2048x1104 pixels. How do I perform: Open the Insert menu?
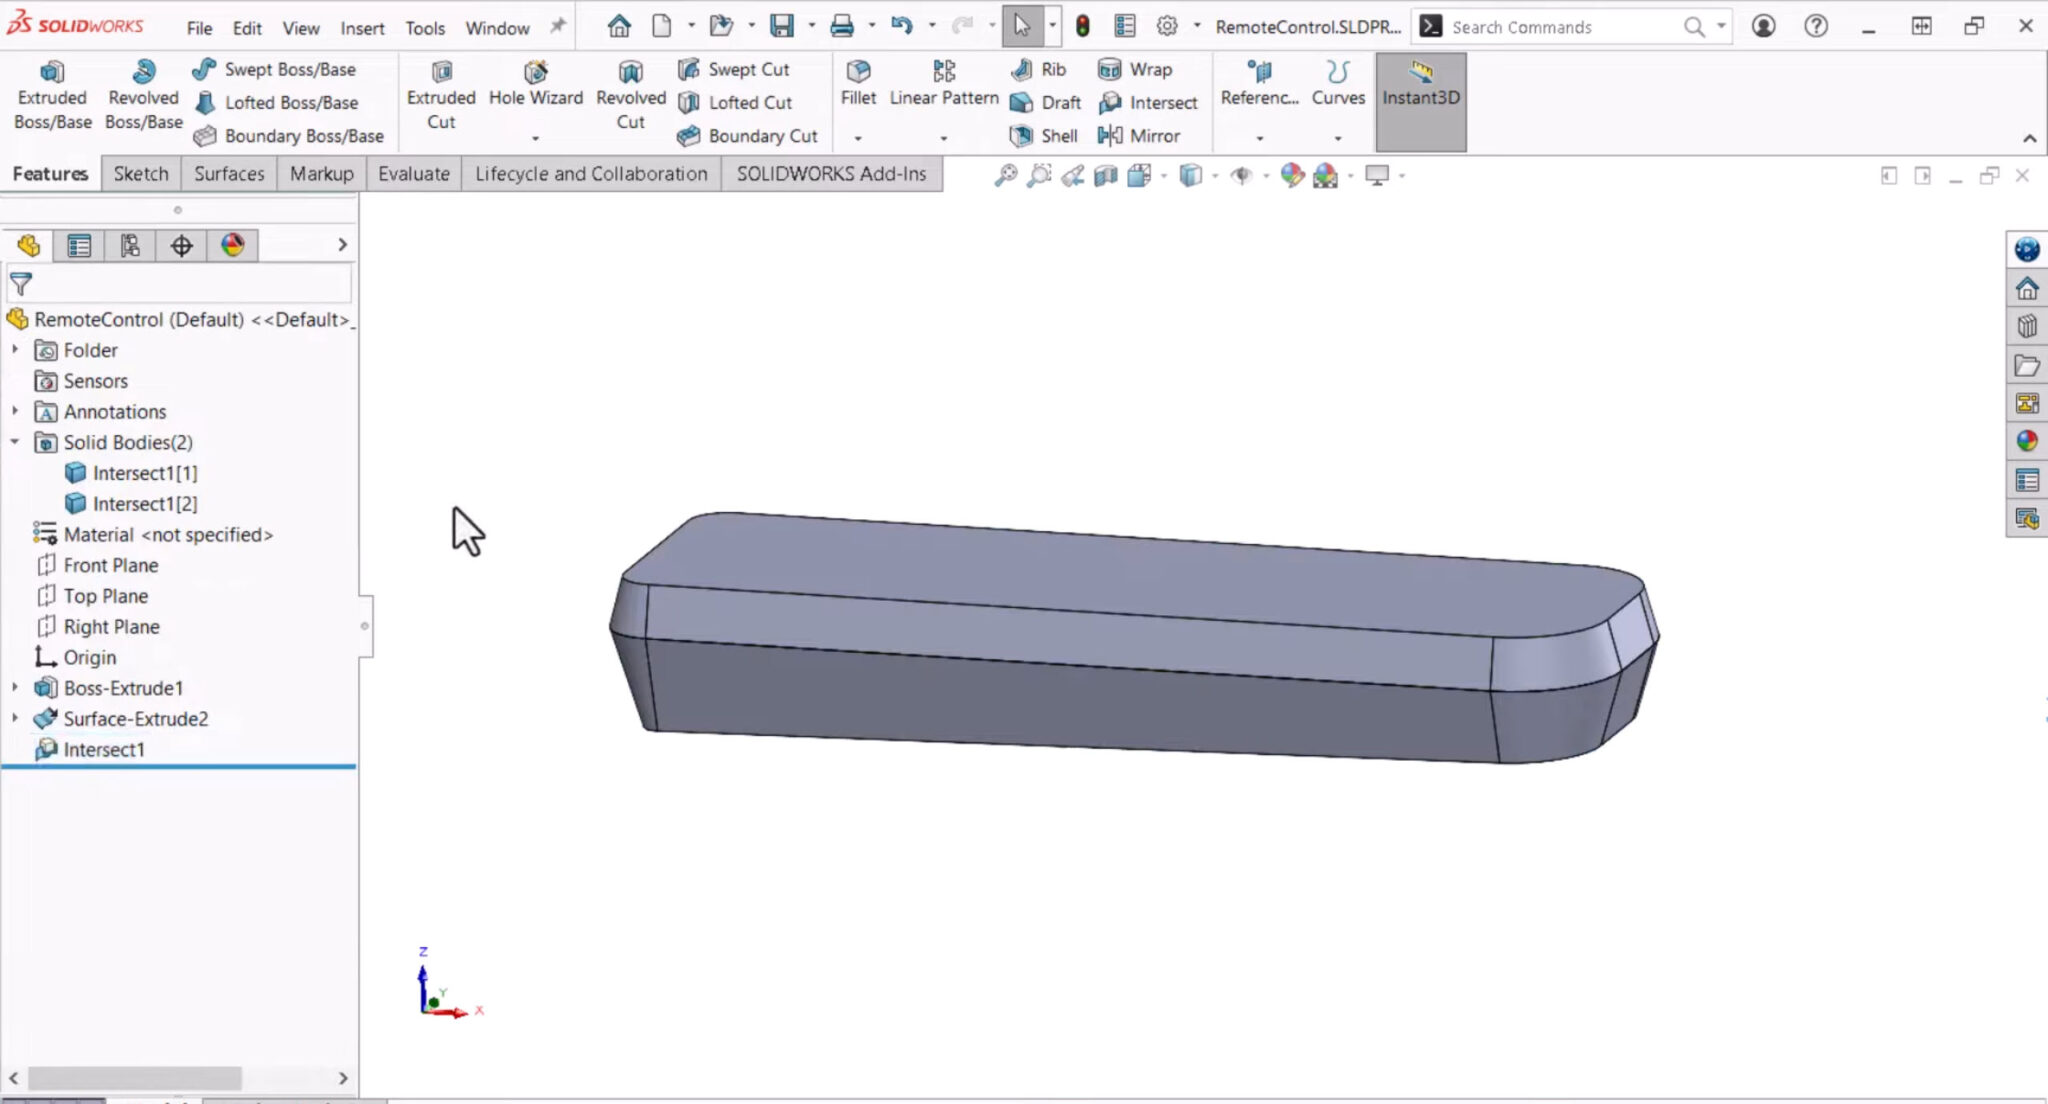click(361, 28)
